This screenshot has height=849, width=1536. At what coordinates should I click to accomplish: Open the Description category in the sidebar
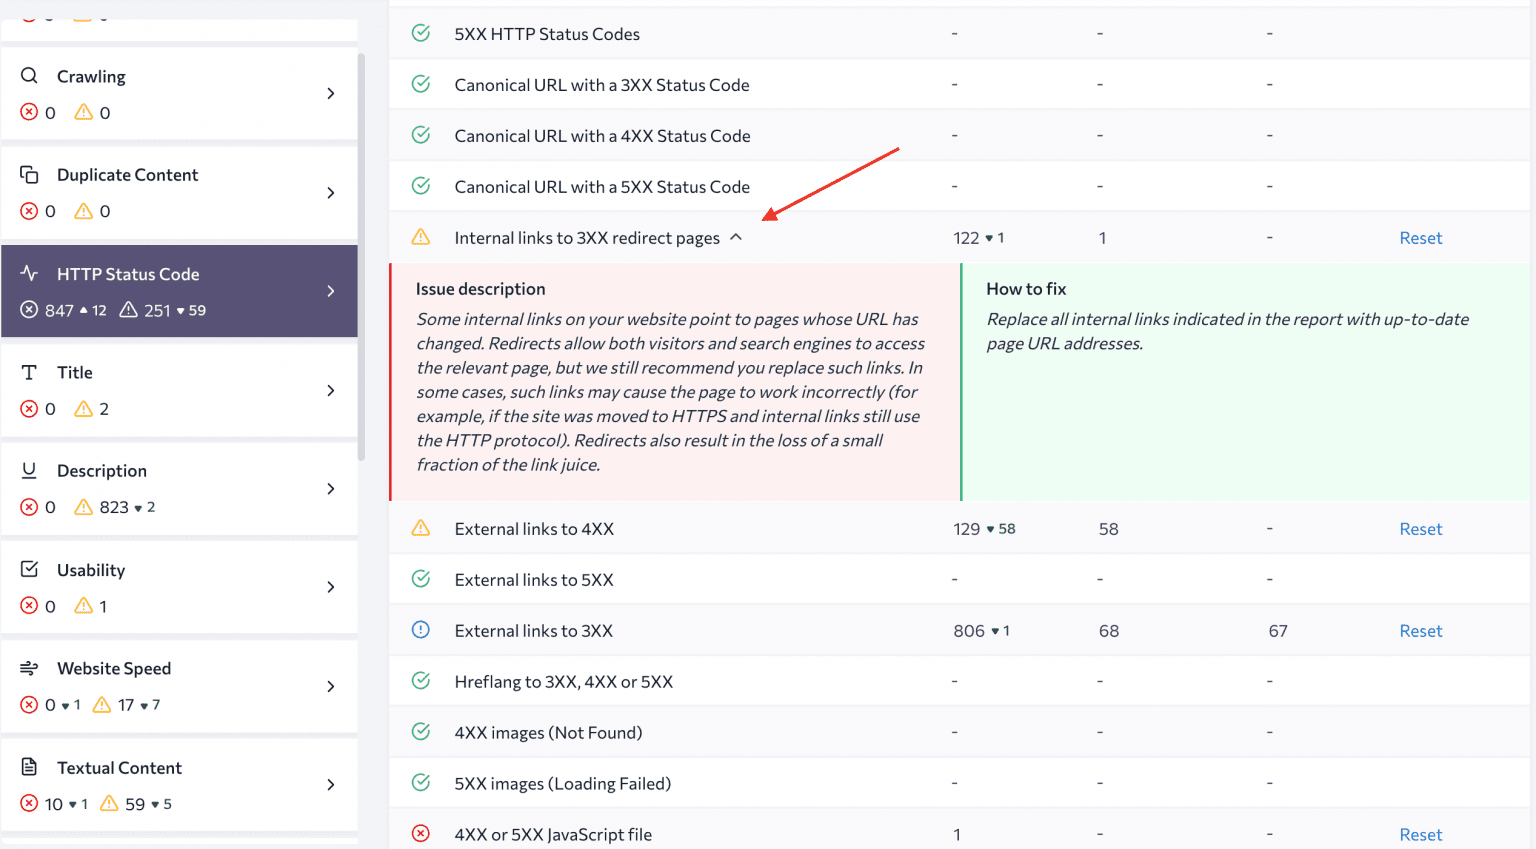click(x=180, y=488)
